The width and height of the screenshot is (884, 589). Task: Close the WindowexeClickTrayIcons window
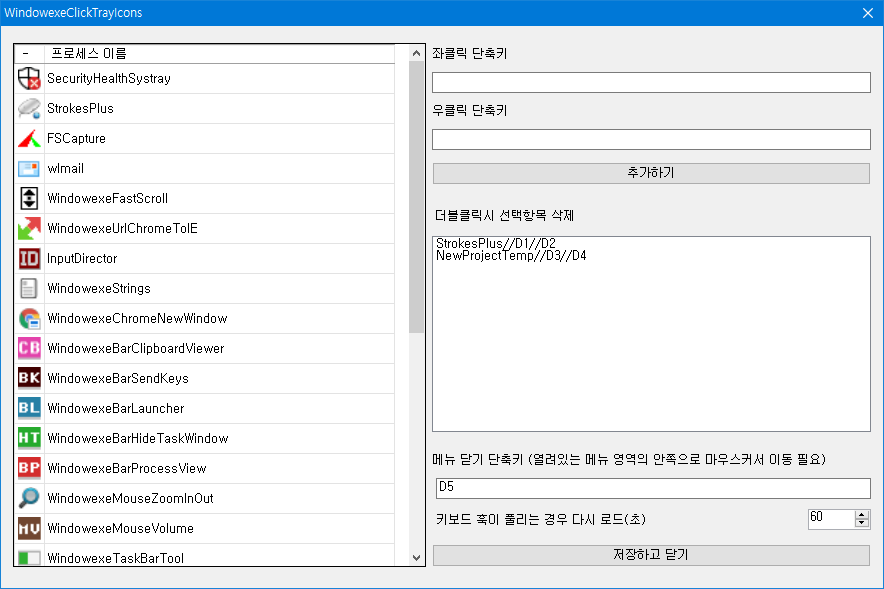click(x=868, y=12)
